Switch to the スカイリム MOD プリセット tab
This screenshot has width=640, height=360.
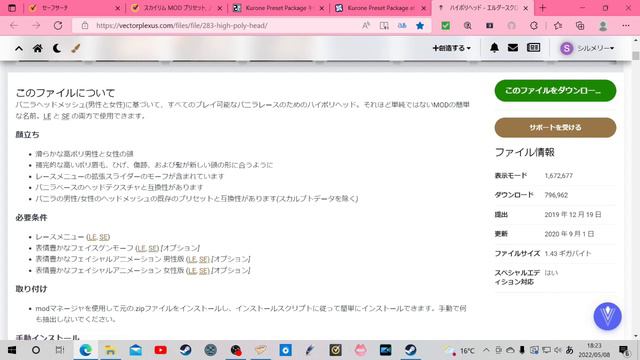pyautogui.click(x=176, y=8)
